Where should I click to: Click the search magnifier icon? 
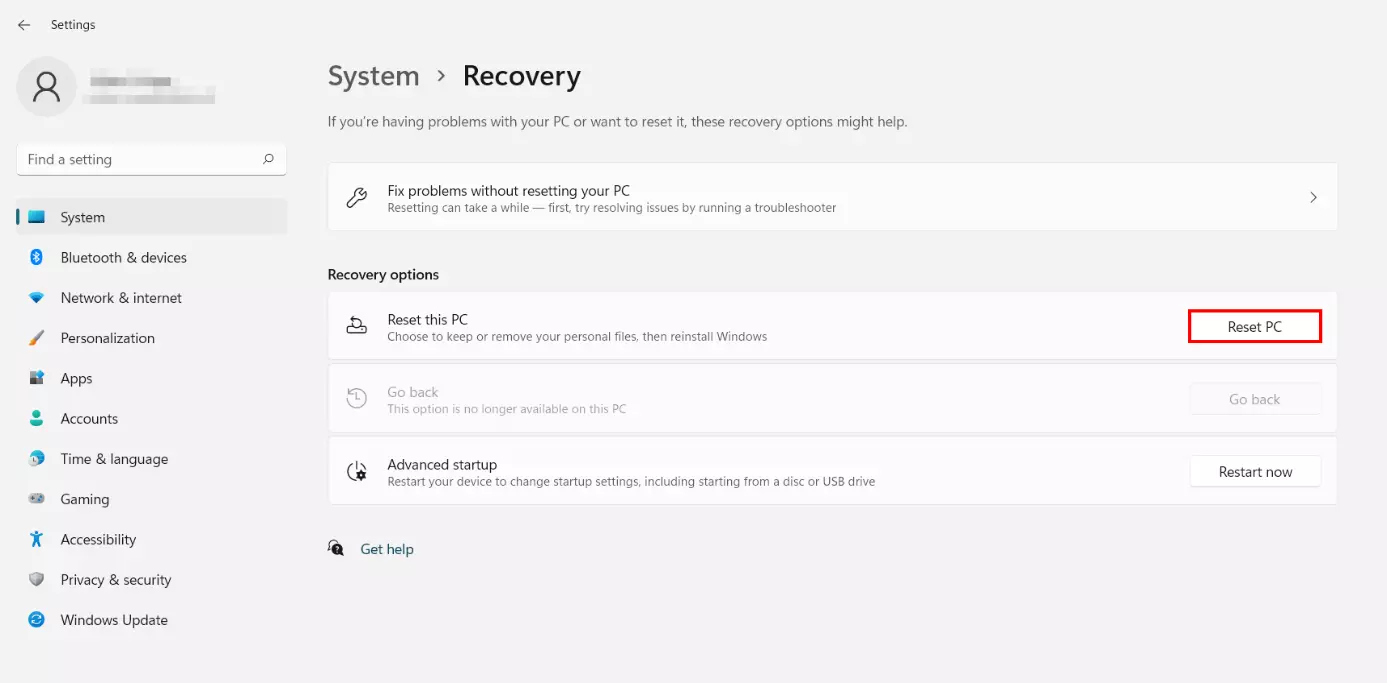[268, 159]
